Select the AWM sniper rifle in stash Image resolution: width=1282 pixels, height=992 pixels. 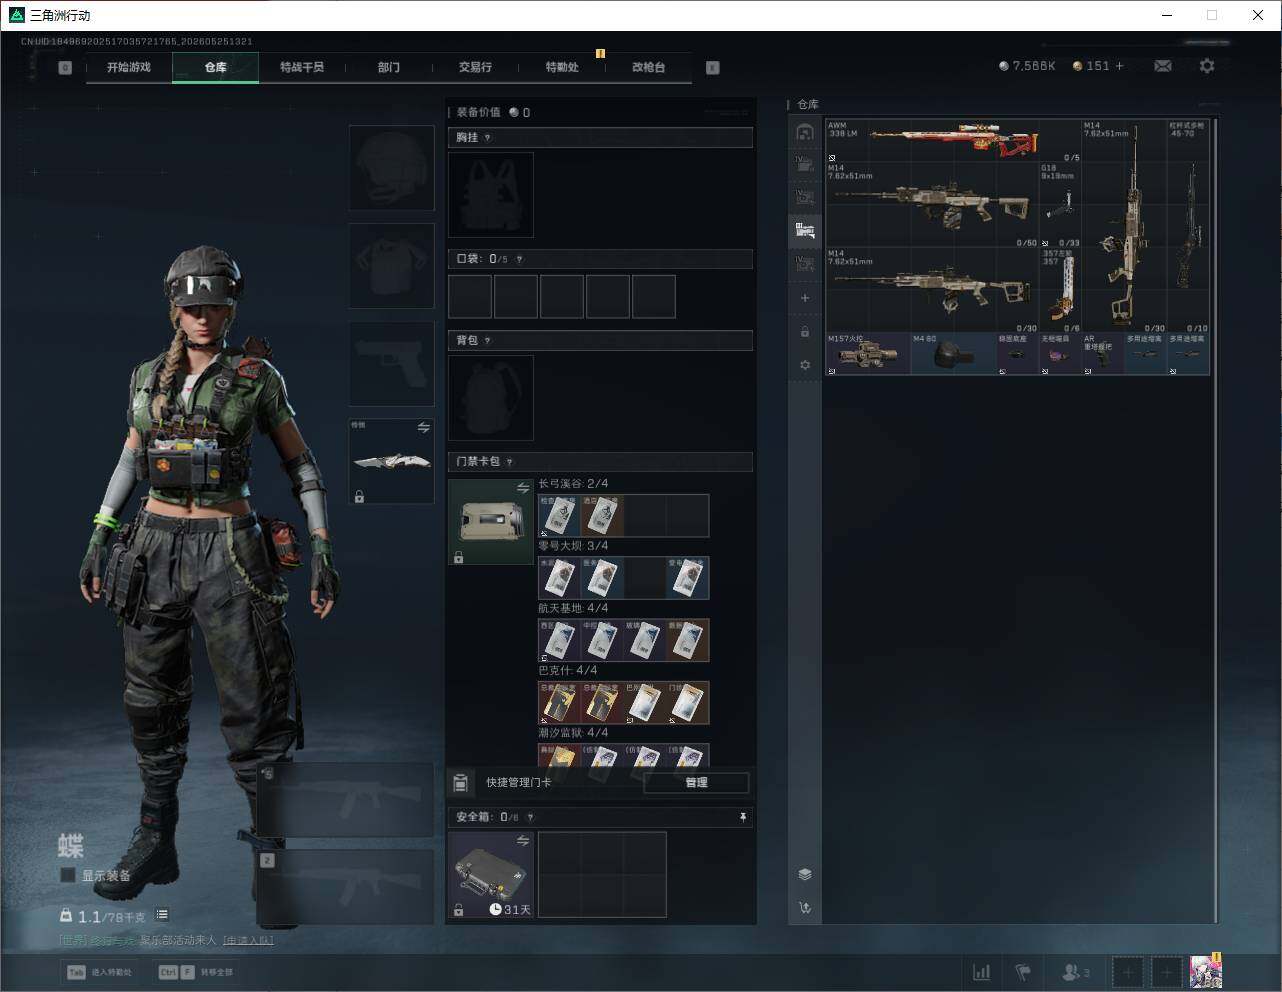click(x=954, y=142)
